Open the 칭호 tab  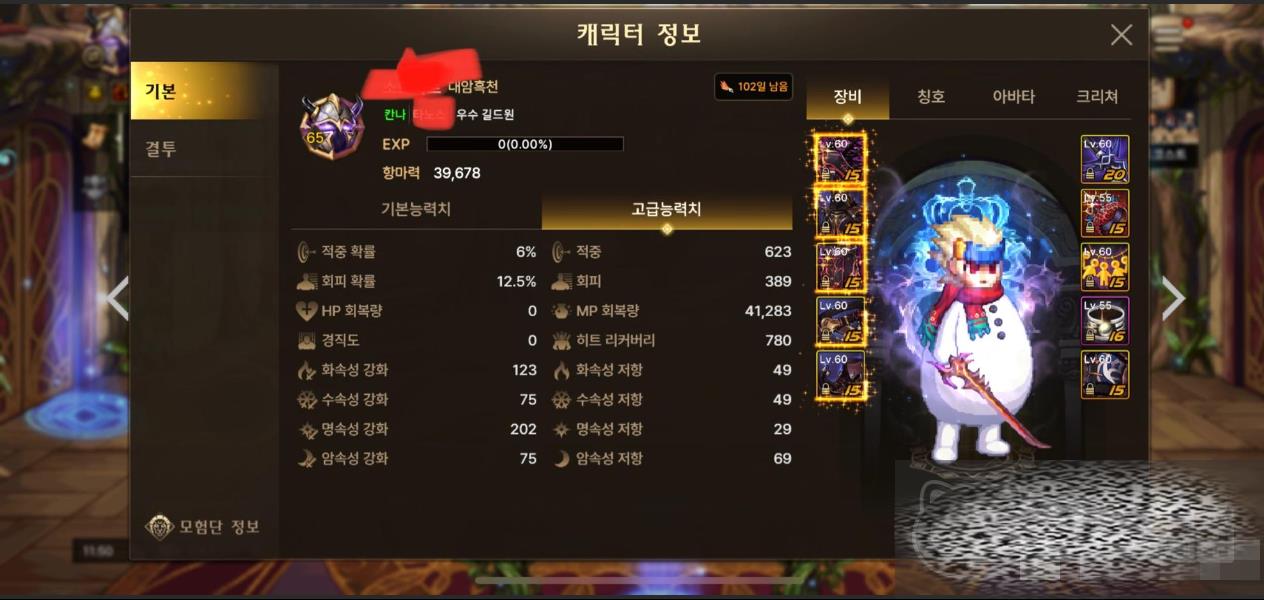point(931,97)
